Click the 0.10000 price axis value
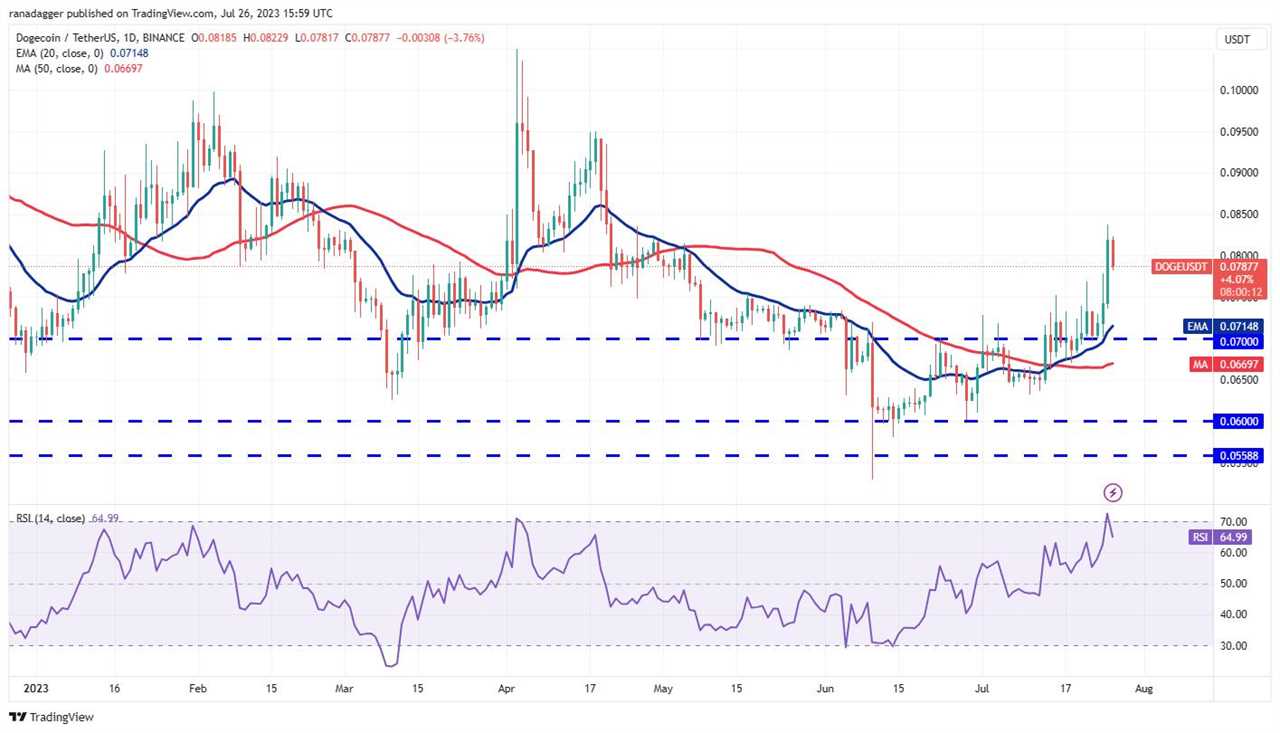This screenshot has height=733, width=1280. 1238,90
